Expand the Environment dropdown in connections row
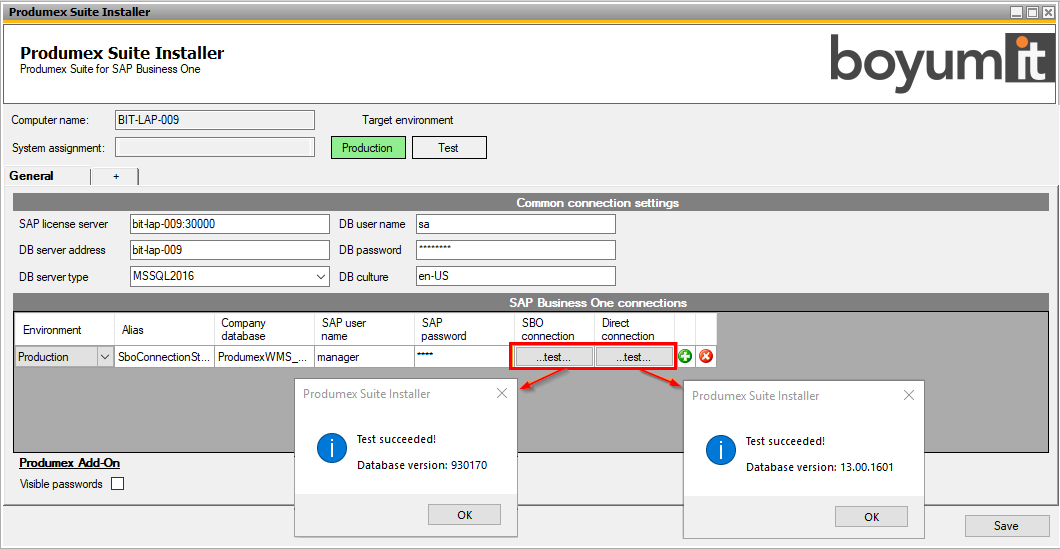The height and width of the screenshot is (550, 1060). [104, 357]
